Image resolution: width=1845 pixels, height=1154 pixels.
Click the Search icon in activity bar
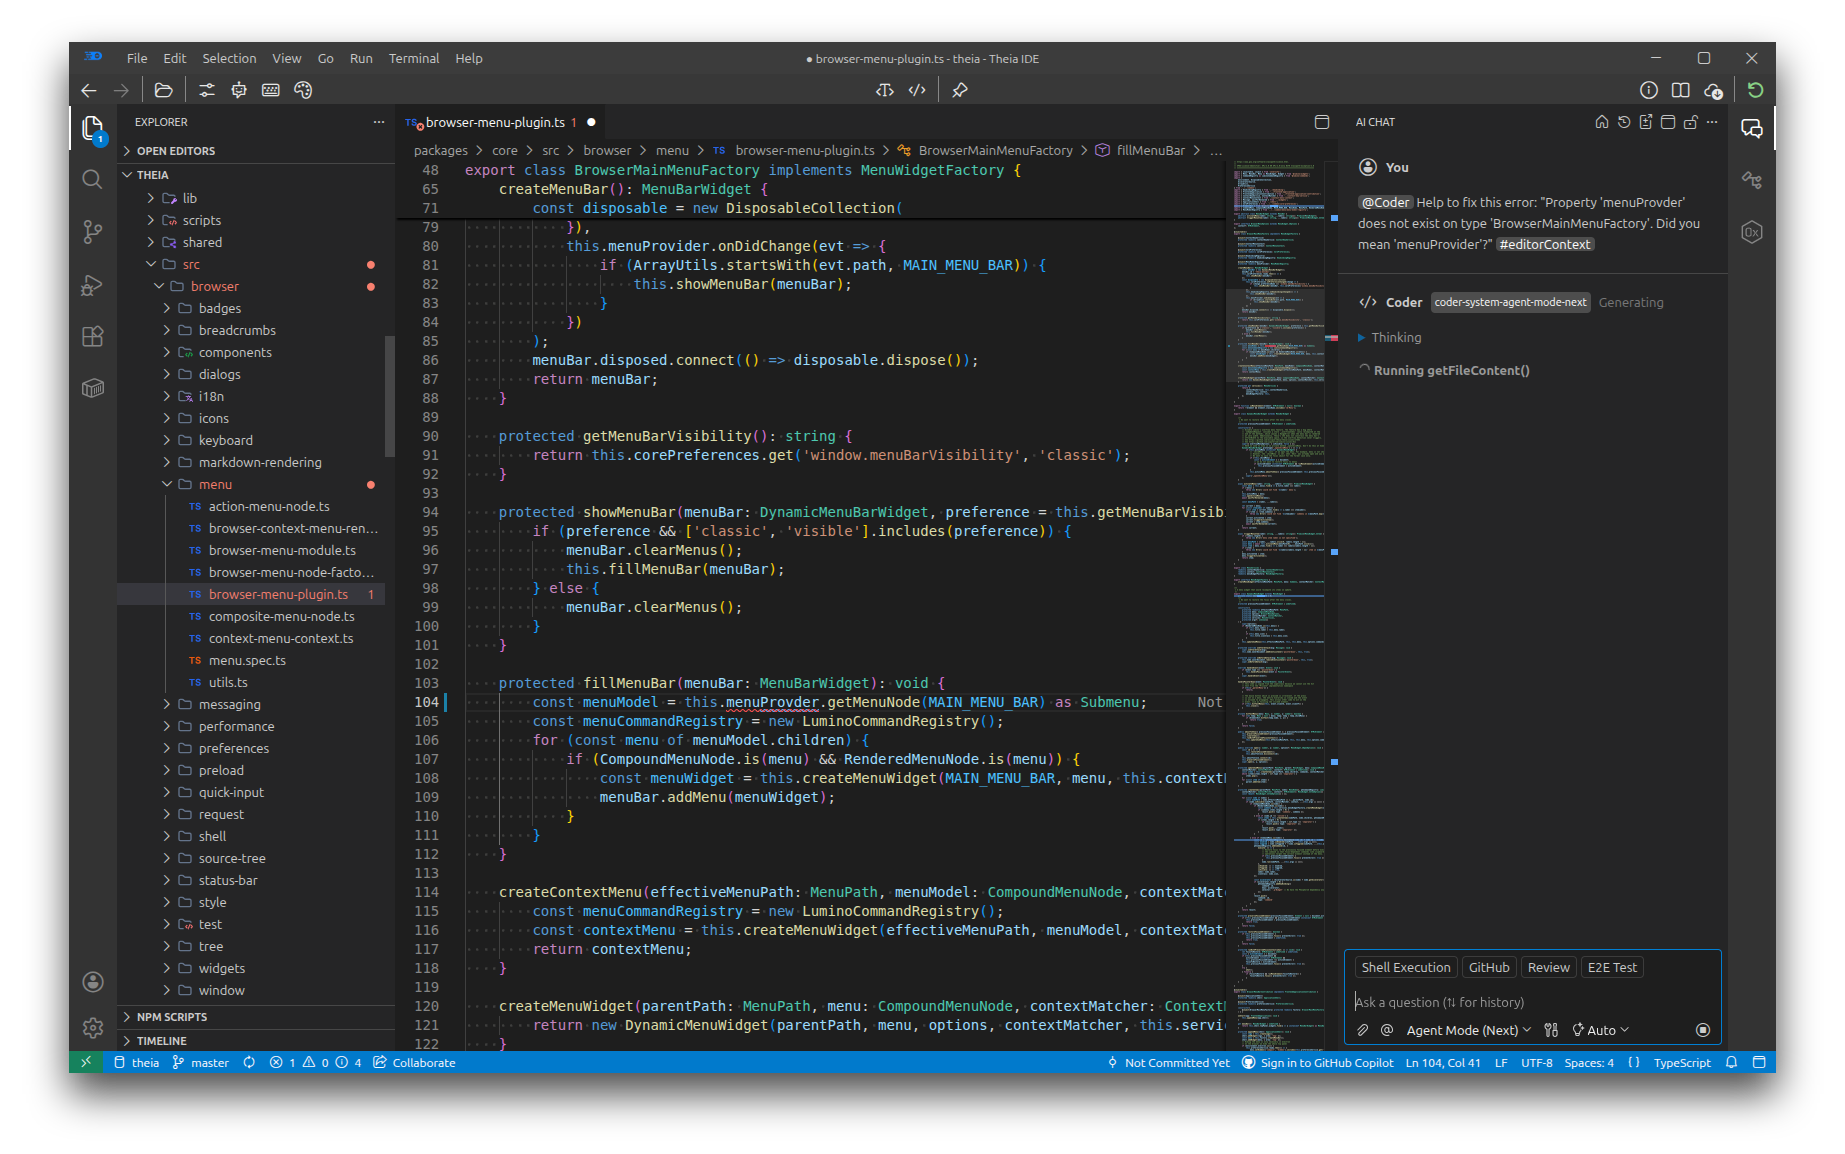92,180
